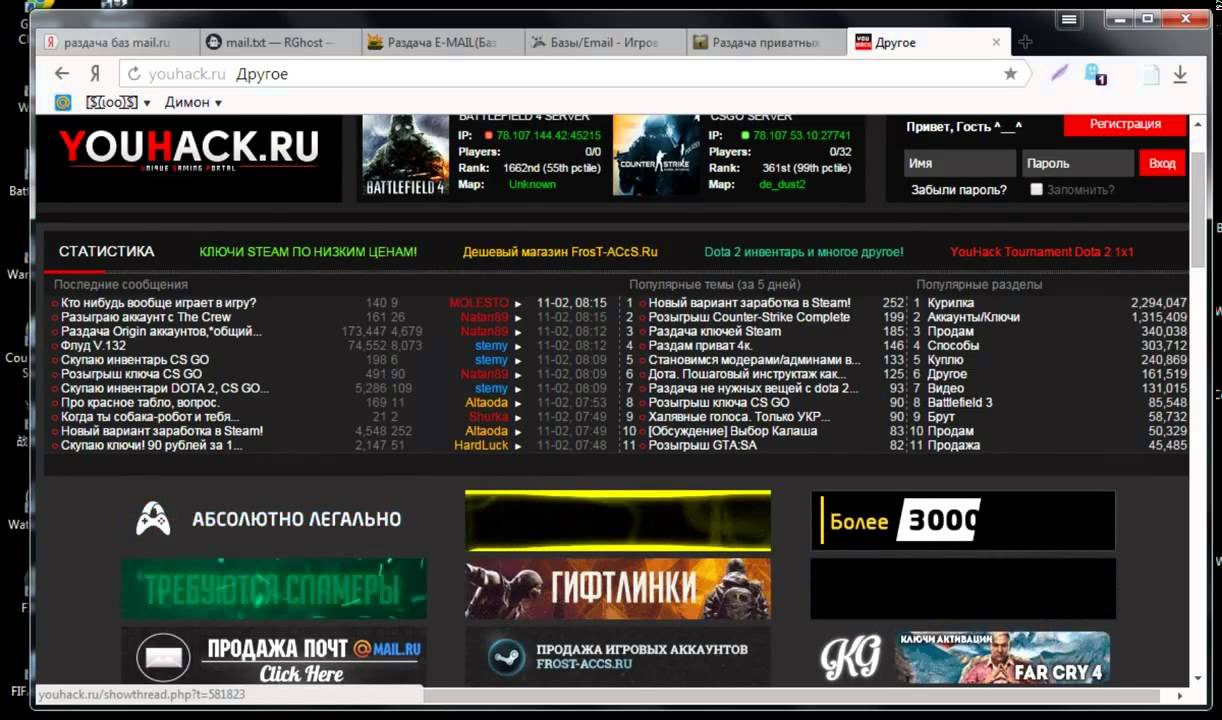Open thread Кто нибудь вообще играет в игру?
1222x720 pixels.
tap(158, 303)
